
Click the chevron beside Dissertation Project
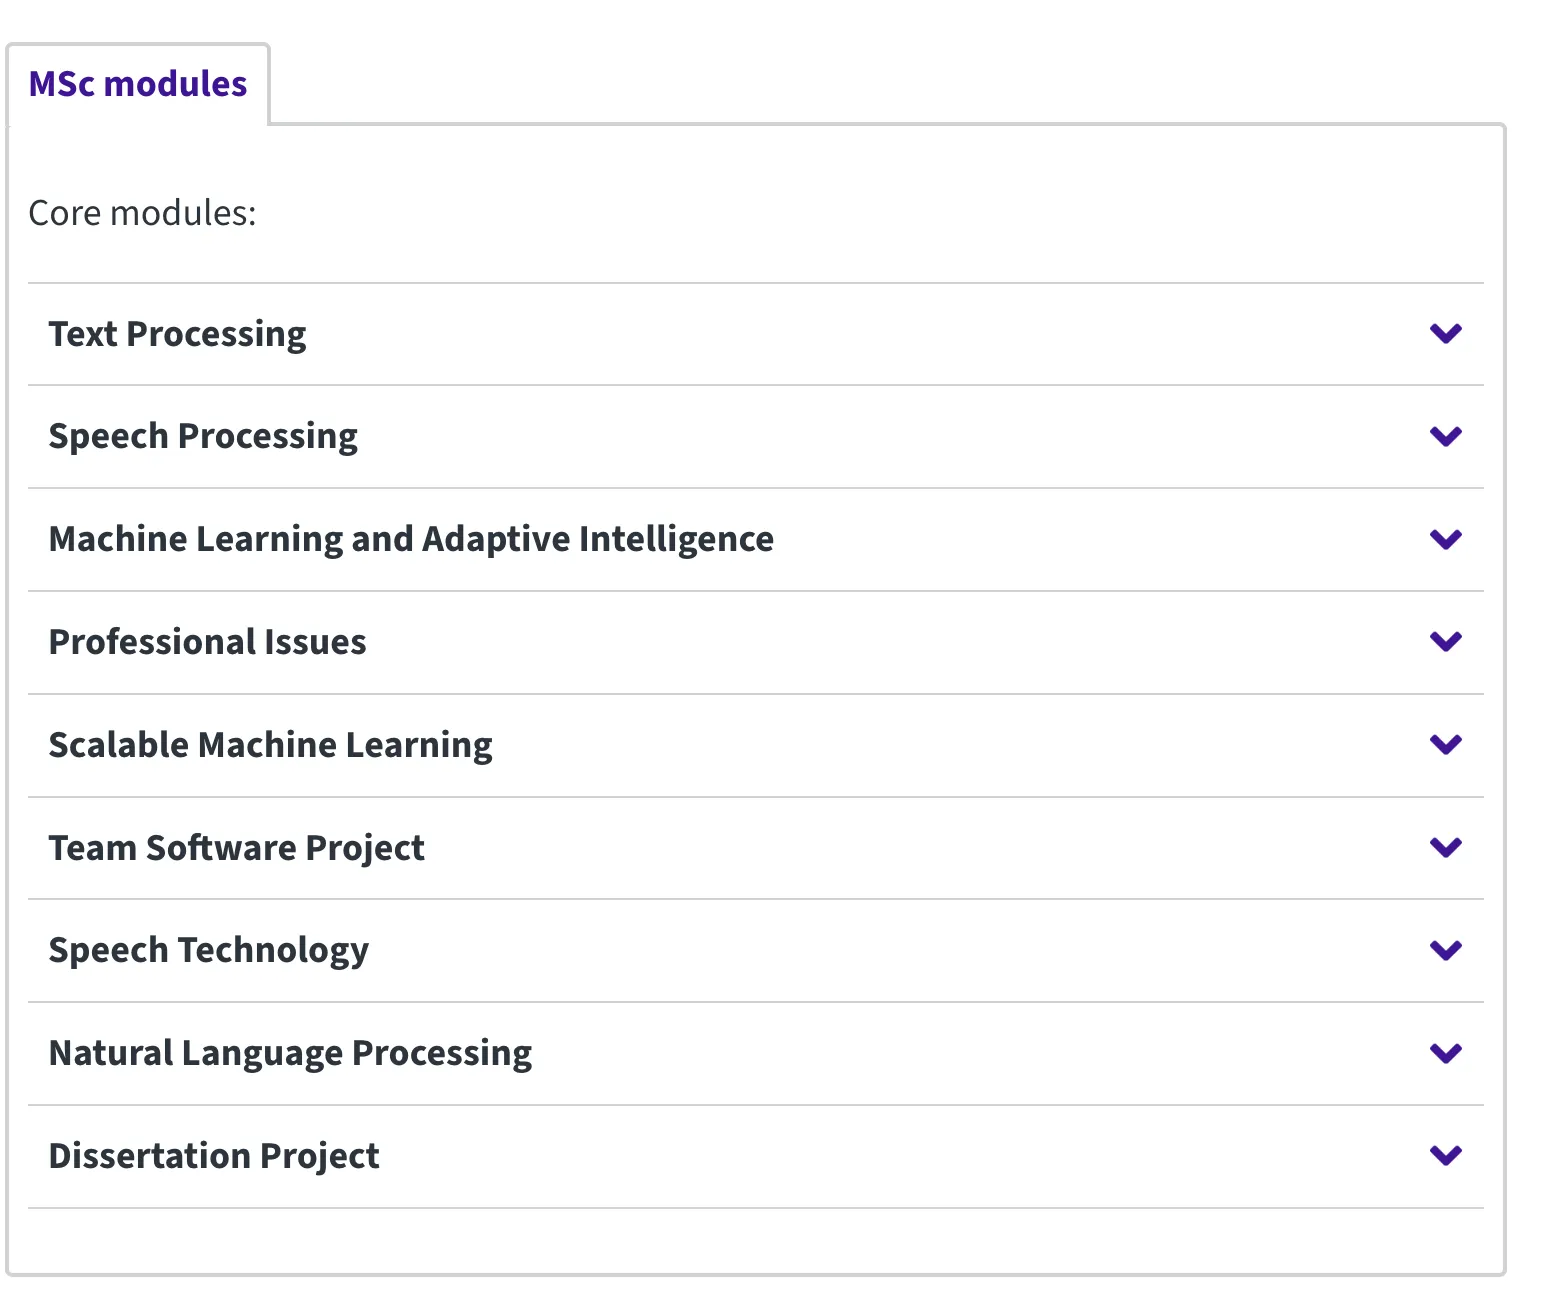[x=1446, y=1156]
